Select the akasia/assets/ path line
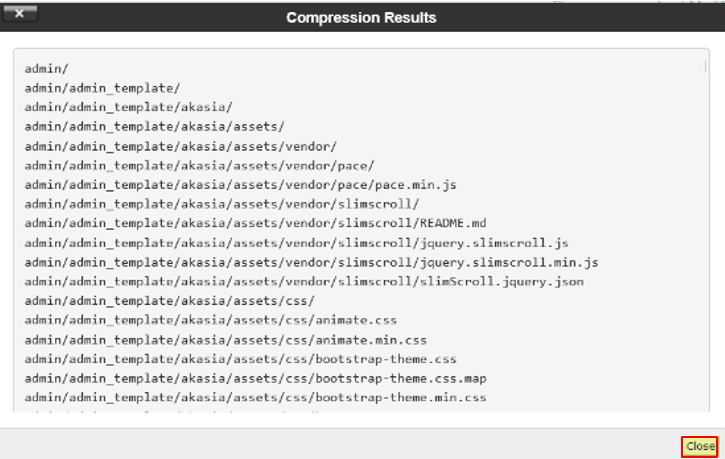Viewport: 725px width, 459px height. (154, 127)
